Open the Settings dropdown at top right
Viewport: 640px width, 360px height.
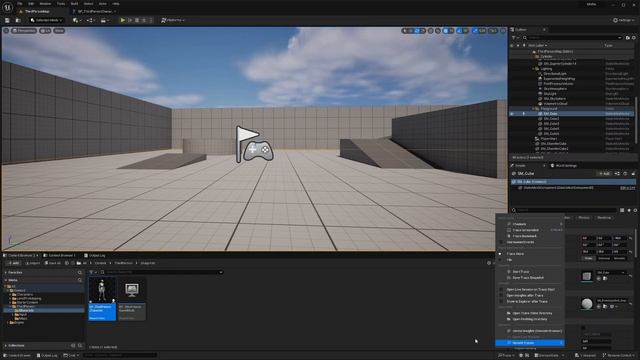(624, 20)
